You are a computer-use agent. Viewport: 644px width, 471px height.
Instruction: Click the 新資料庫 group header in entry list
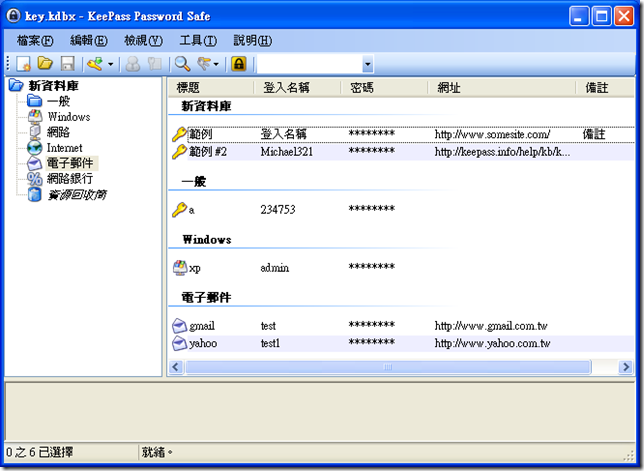[207, 106]
